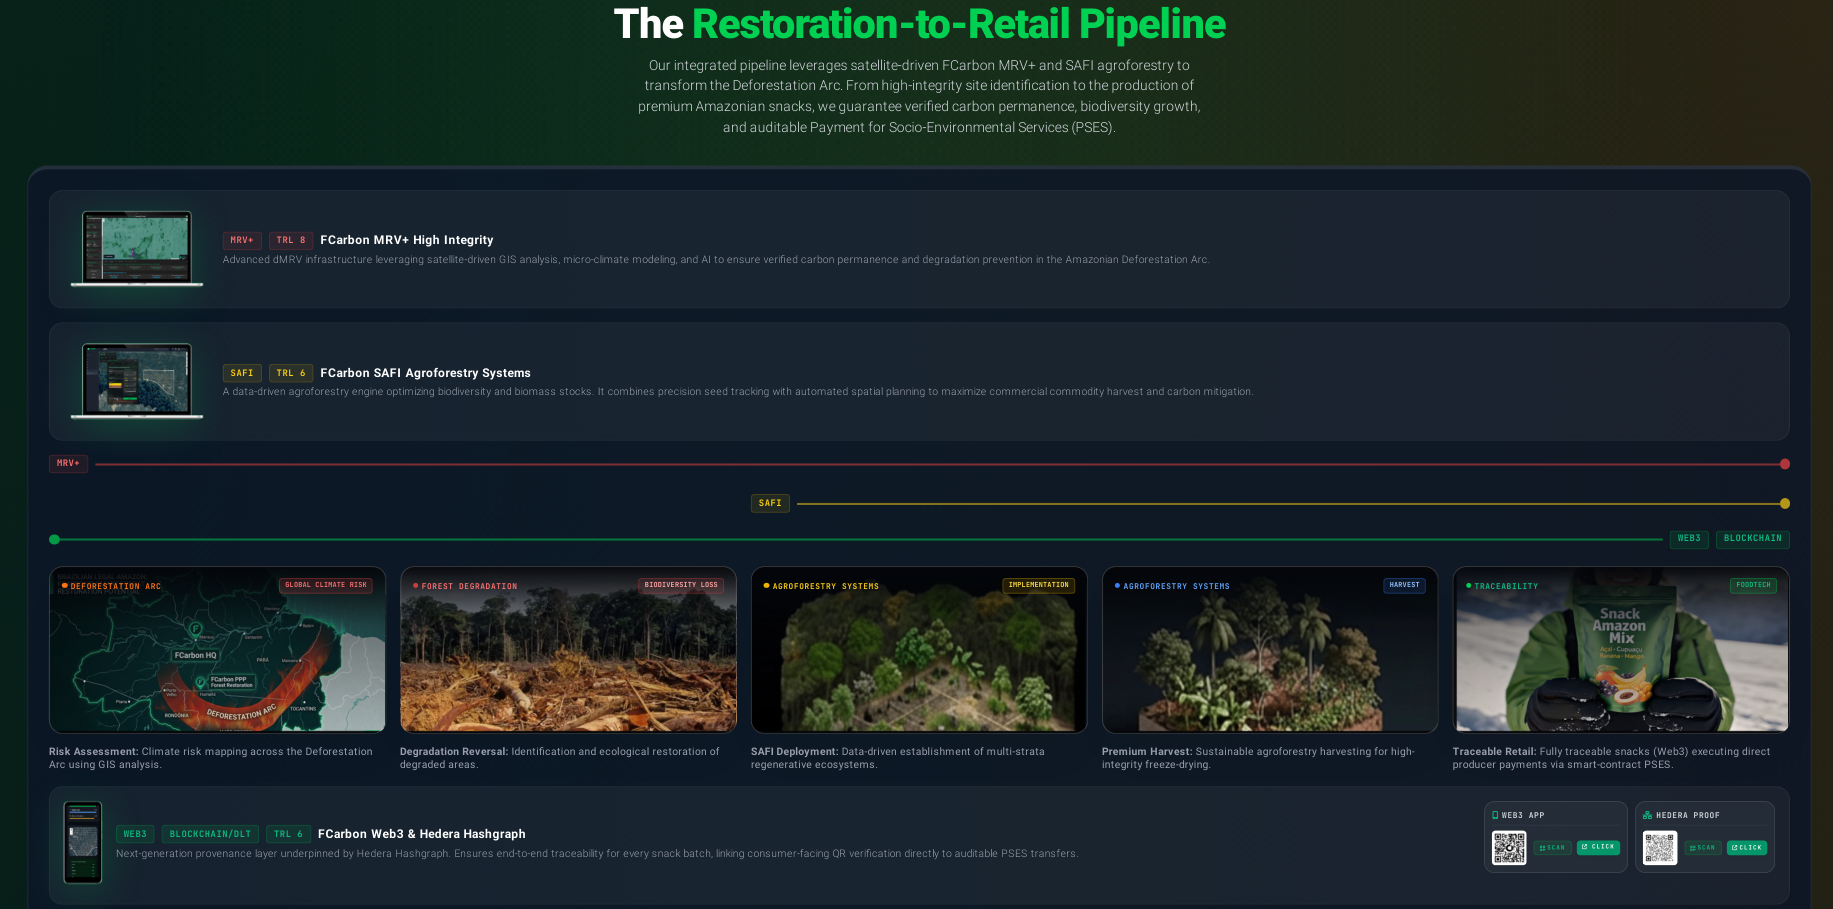Click the BIODIVERSITY LOSS tag
Image resolution: width=1833 pixels, height=909 pixels.
click(681, 585)
